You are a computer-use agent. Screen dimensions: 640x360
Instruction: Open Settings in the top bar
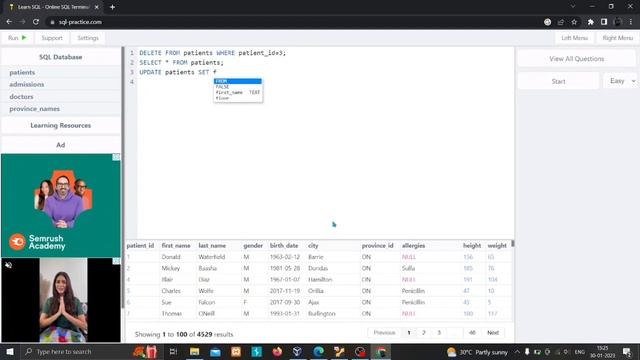88,38
